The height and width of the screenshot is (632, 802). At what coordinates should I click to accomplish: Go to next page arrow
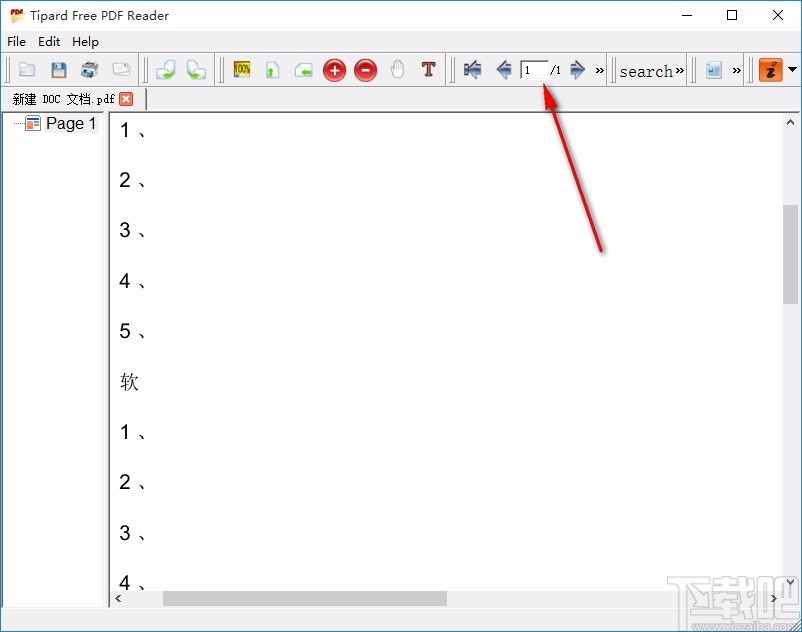(x=577, y=70)
